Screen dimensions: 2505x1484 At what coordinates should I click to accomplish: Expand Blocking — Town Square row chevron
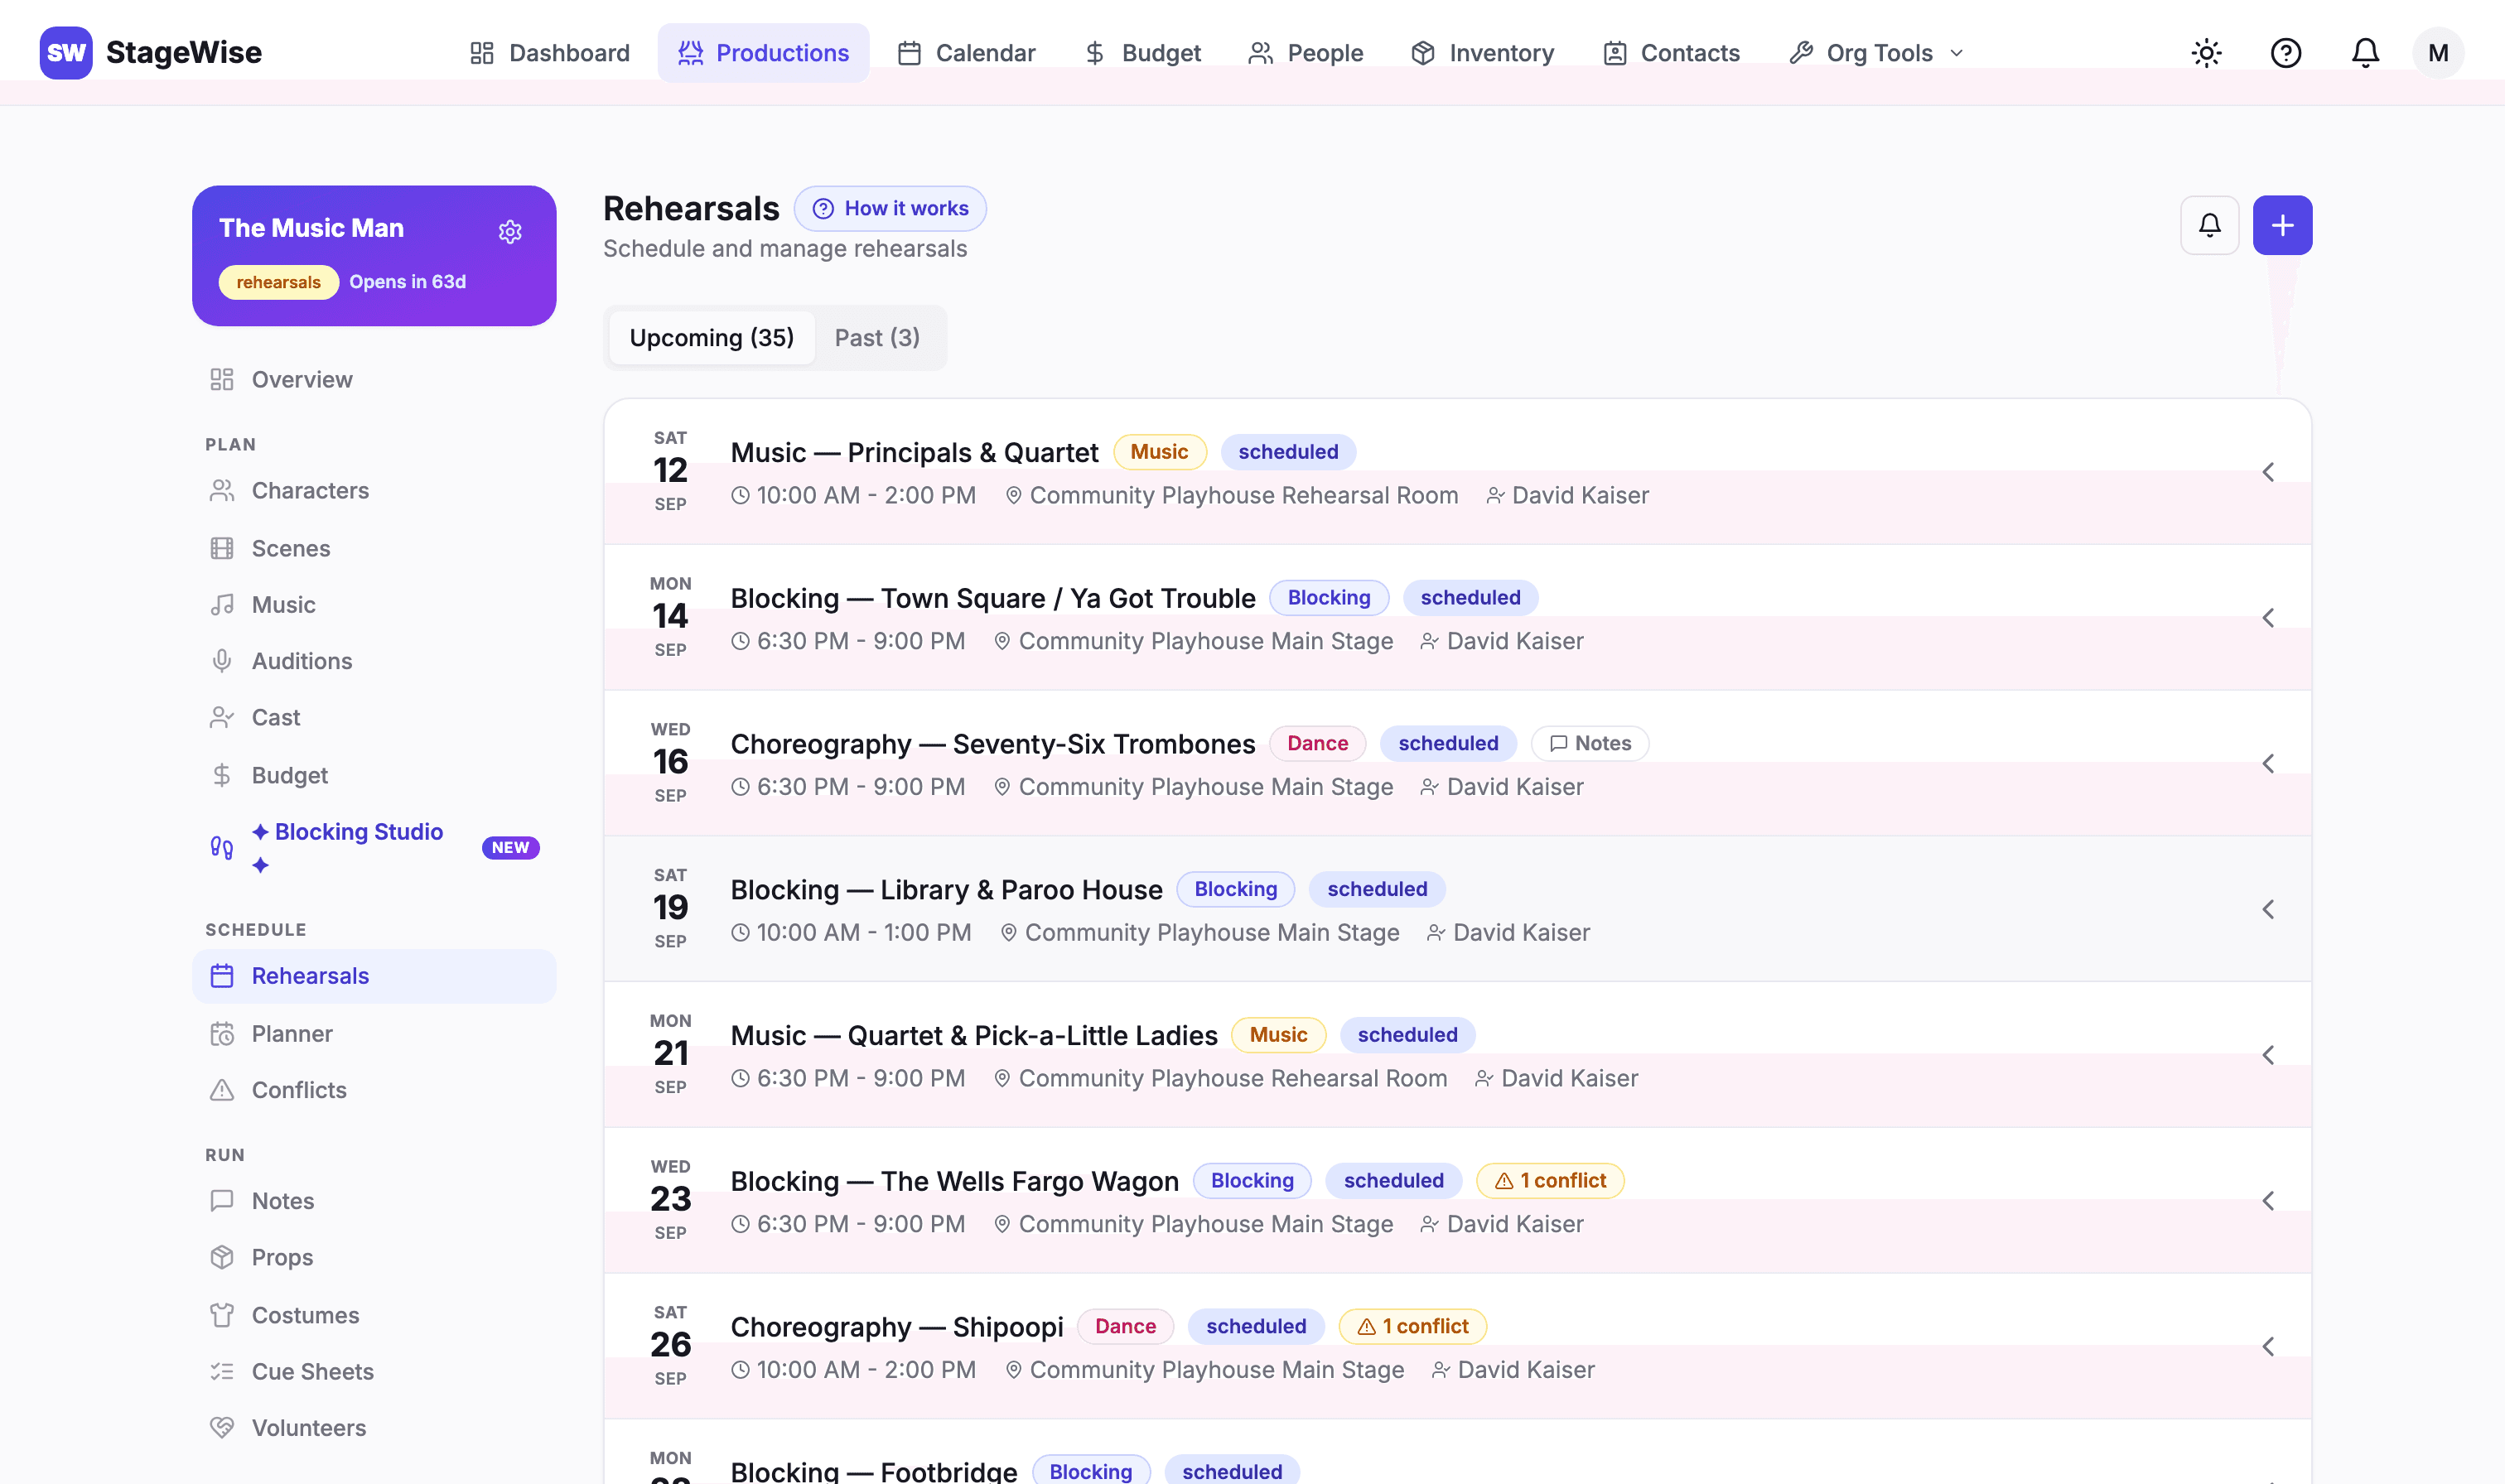click(x=2268, y=618)
